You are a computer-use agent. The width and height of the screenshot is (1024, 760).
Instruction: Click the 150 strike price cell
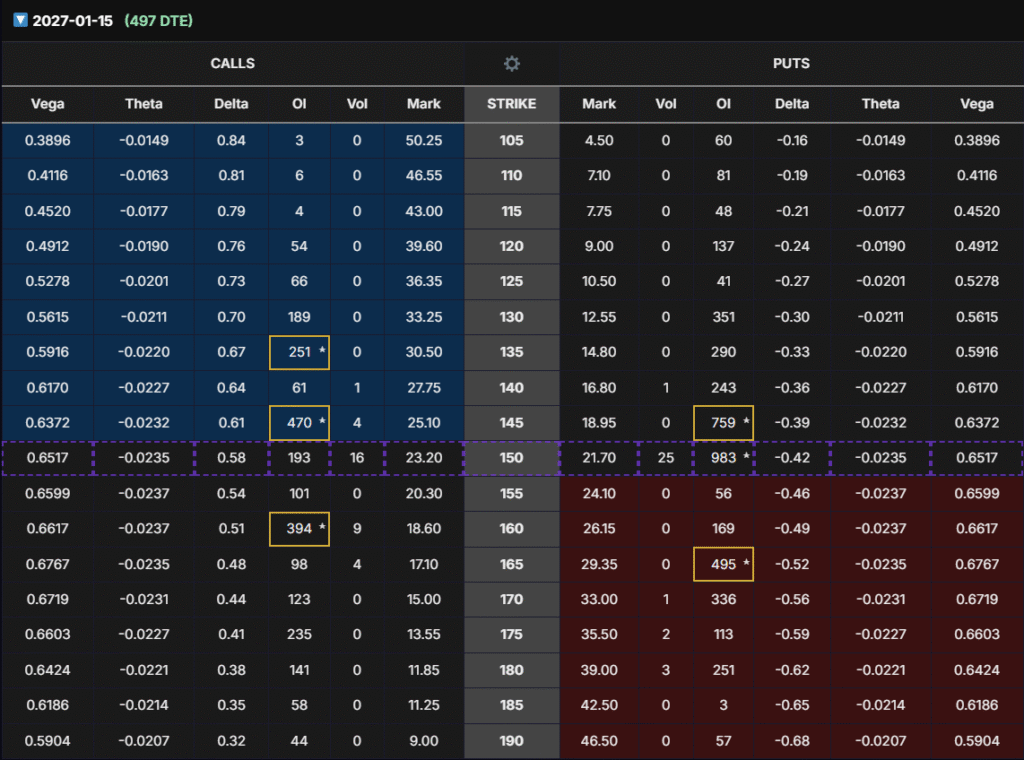(511, 458)
